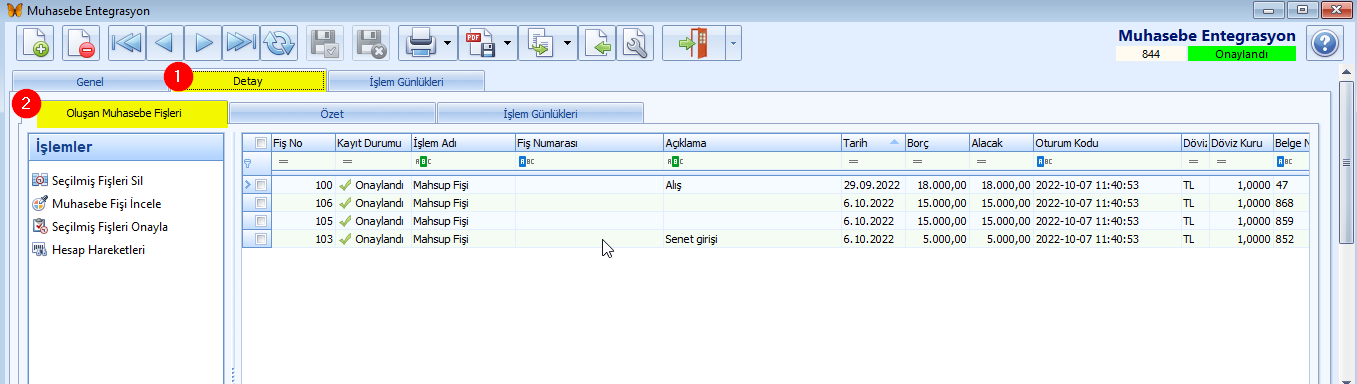Go to the previous record
This screenshot has width=1357, height=384.
[165, 44]
